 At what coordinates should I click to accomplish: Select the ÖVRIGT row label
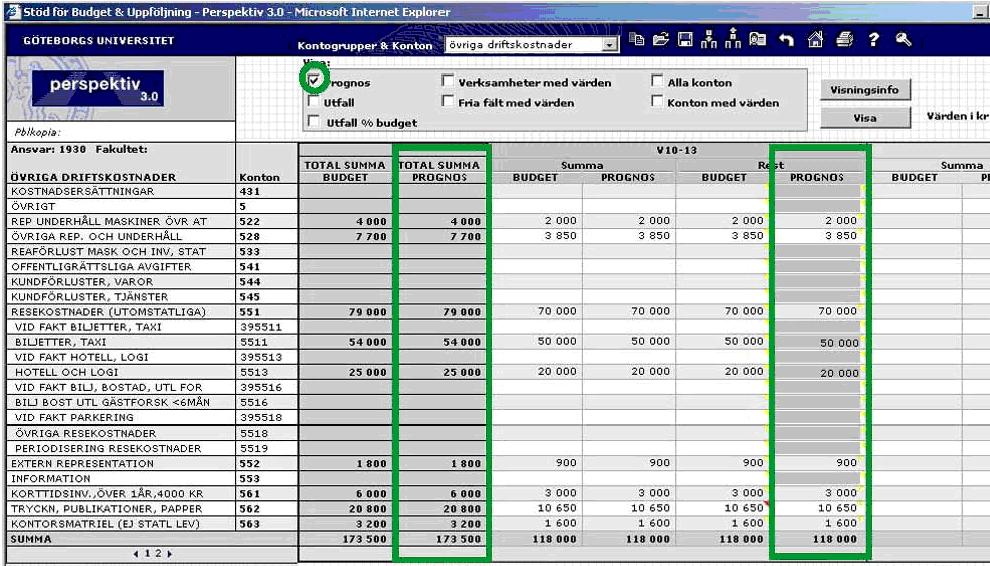point(33,207)
